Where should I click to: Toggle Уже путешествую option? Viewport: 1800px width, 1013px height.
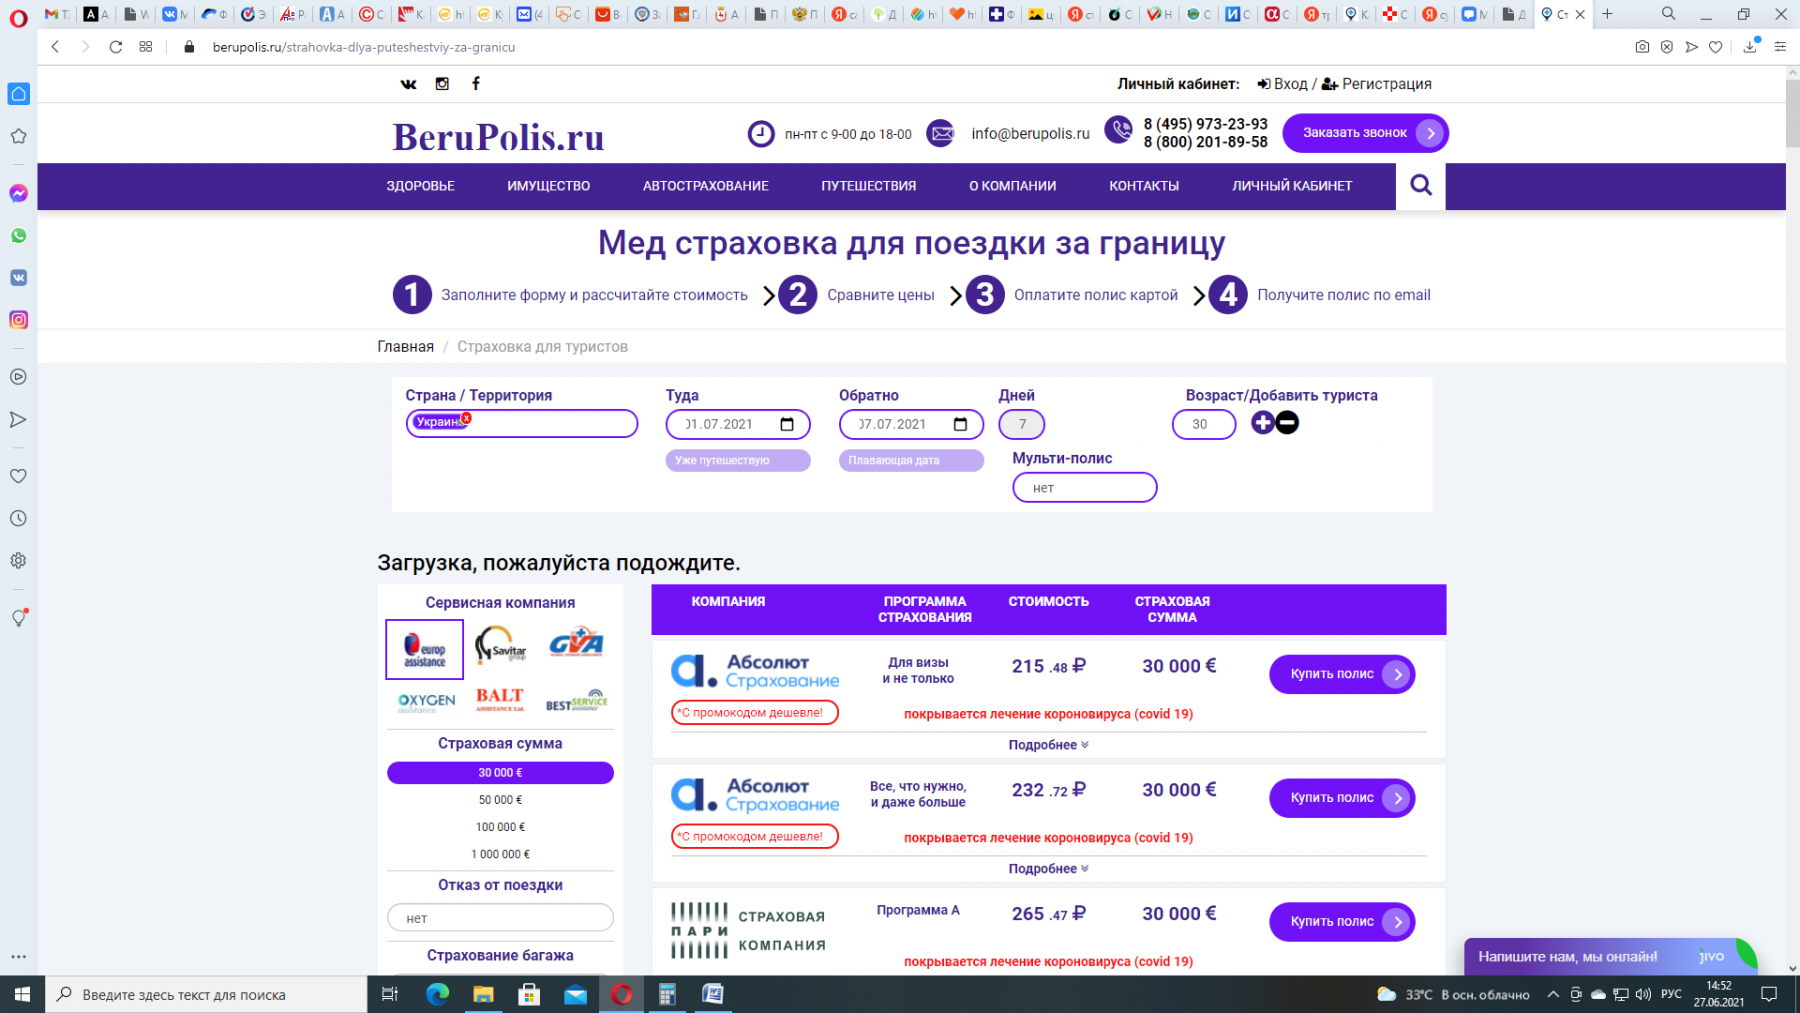[738, 460]
